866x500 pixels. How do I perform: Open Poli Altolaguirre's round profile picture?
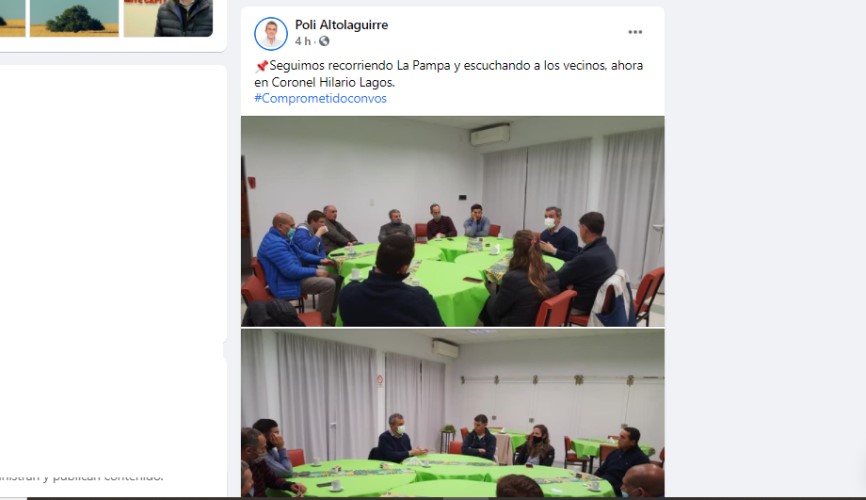pyautogui.click(x=271, y=33)
